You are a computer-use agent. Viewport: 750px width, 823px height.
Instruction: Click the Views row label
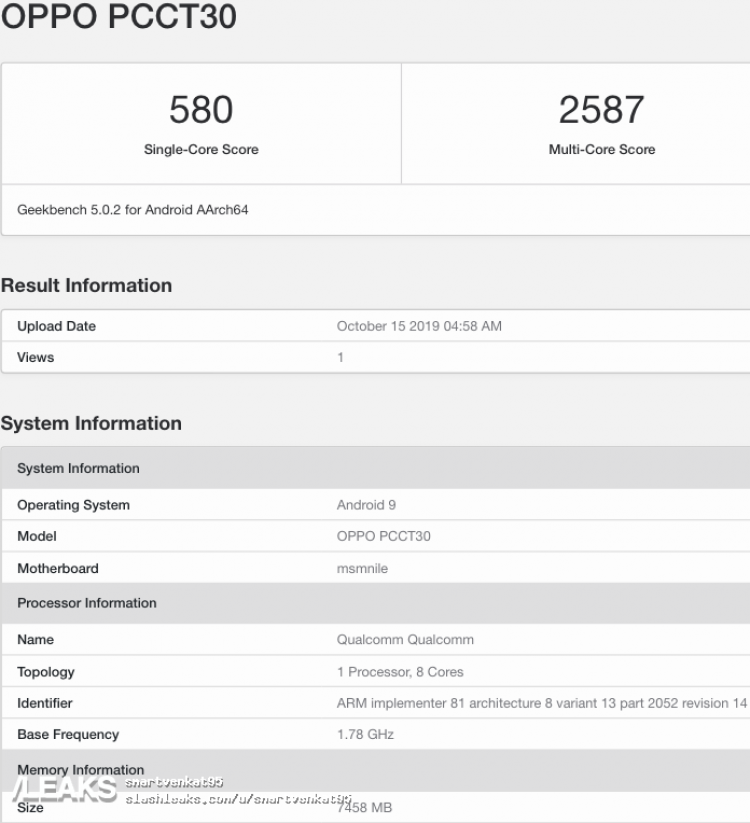click(x=35, y=357)
